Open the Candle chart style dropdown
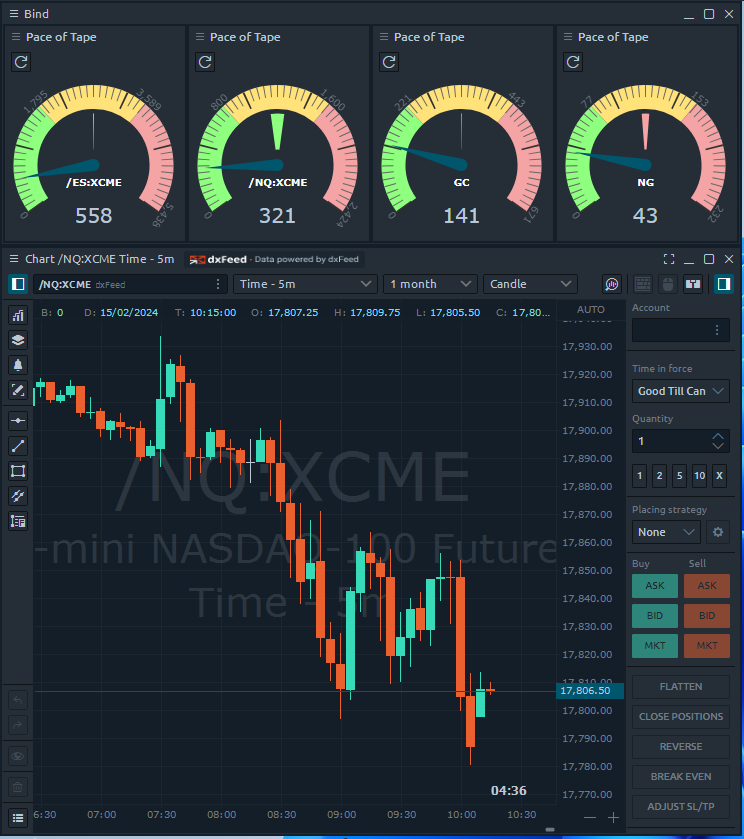The height and width of the screenshot is (839, 744). pos(529,284)
